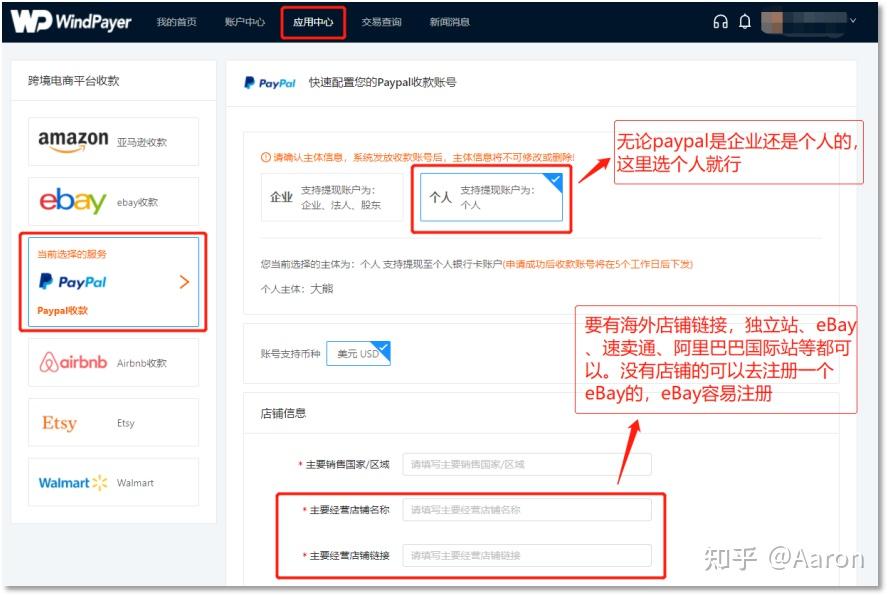Click the WindPayer logo
The image size is (888, 595).
pos(71,22)
